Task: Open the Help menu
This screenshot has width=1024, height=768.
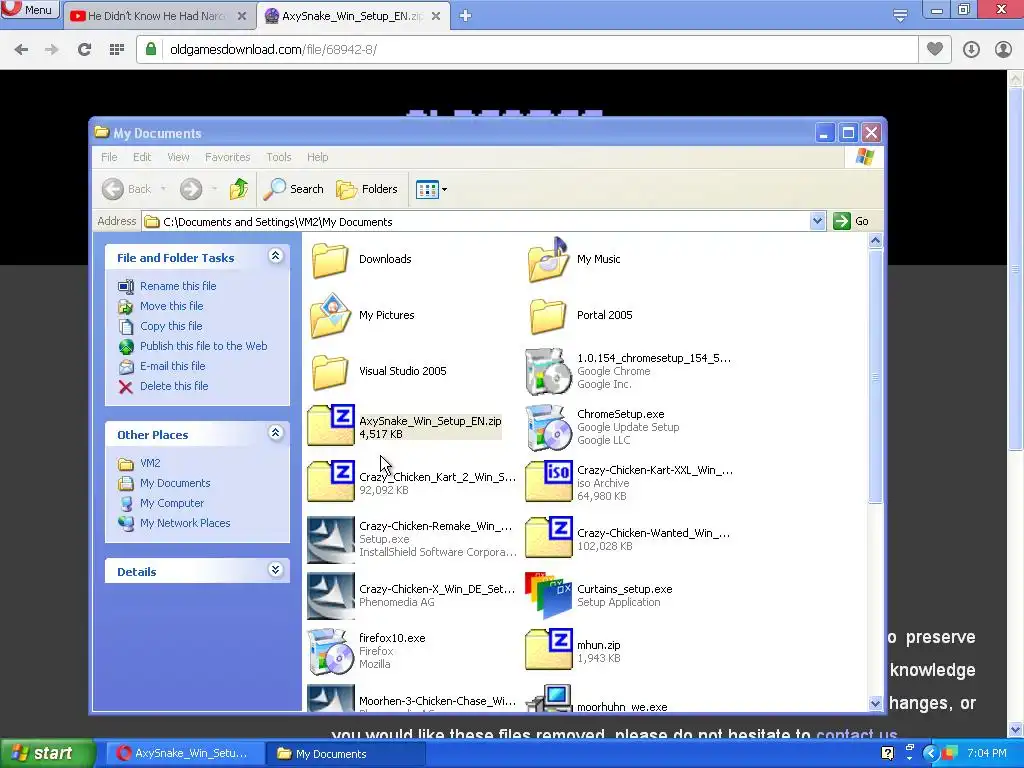Action: click(317, 157)
